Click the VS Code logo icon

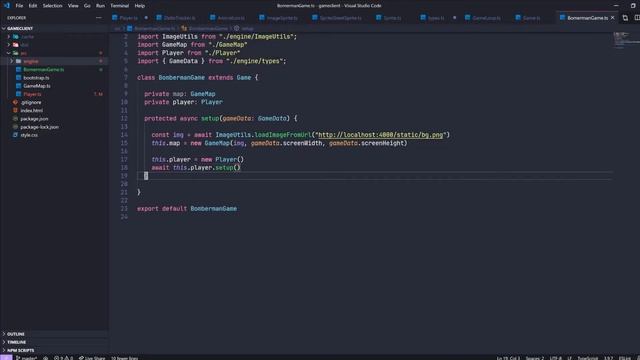pyautogui.click(x=7, y=6)
